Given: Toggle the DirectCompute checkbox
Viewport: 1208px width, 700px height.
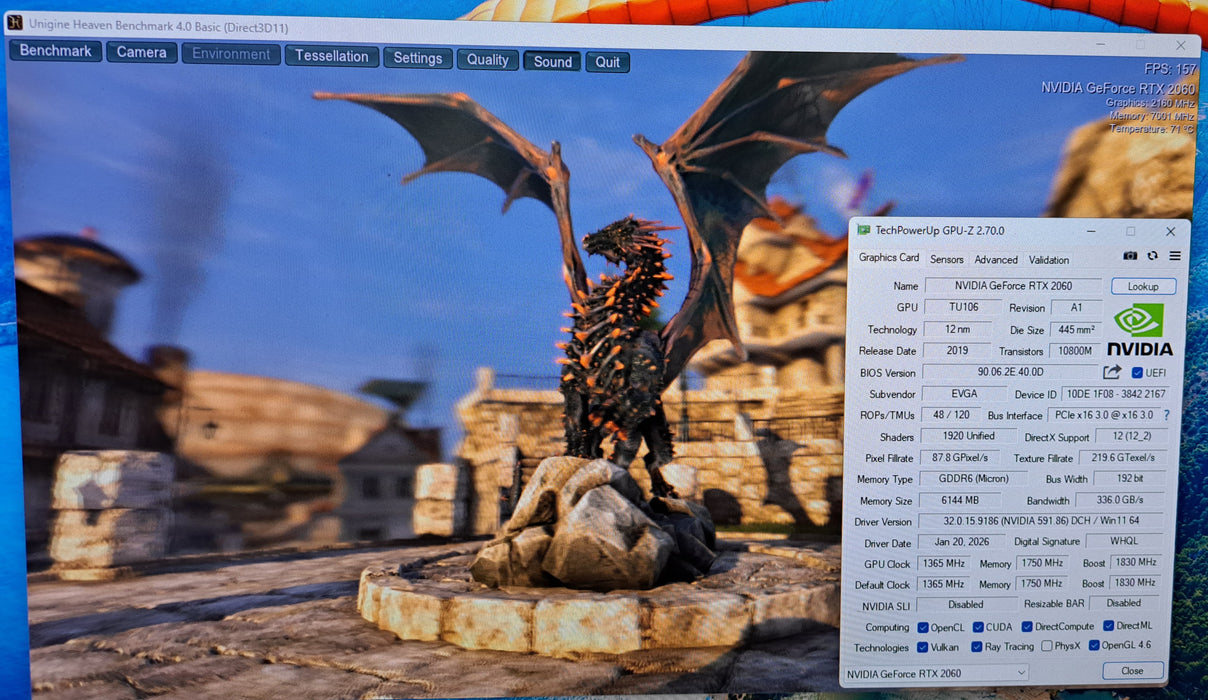Looking at the screenshot, I should coord(1027,627).
